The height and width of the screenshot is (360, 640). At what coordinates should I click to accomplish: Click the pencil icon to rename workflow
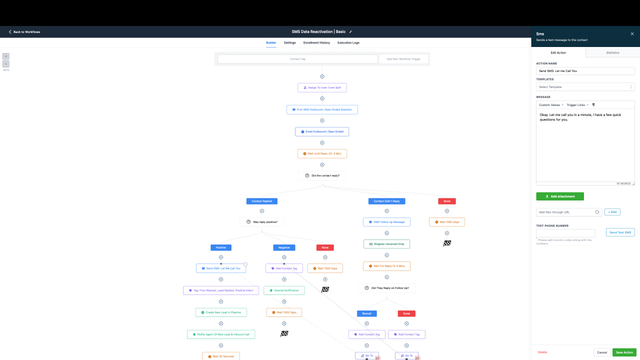350,32
